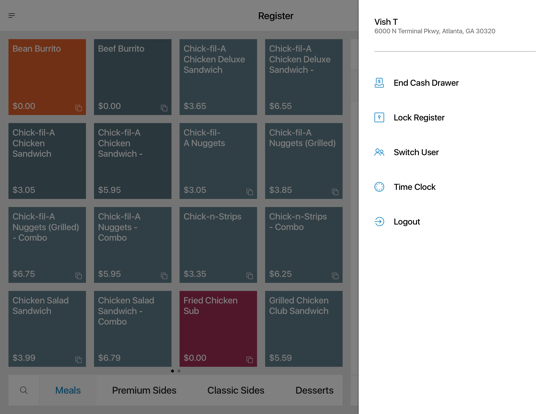The height and width of the screenshot is (414, 552).
Task: Add Bean Burrito to the order
Action: [x=47, y=77]
